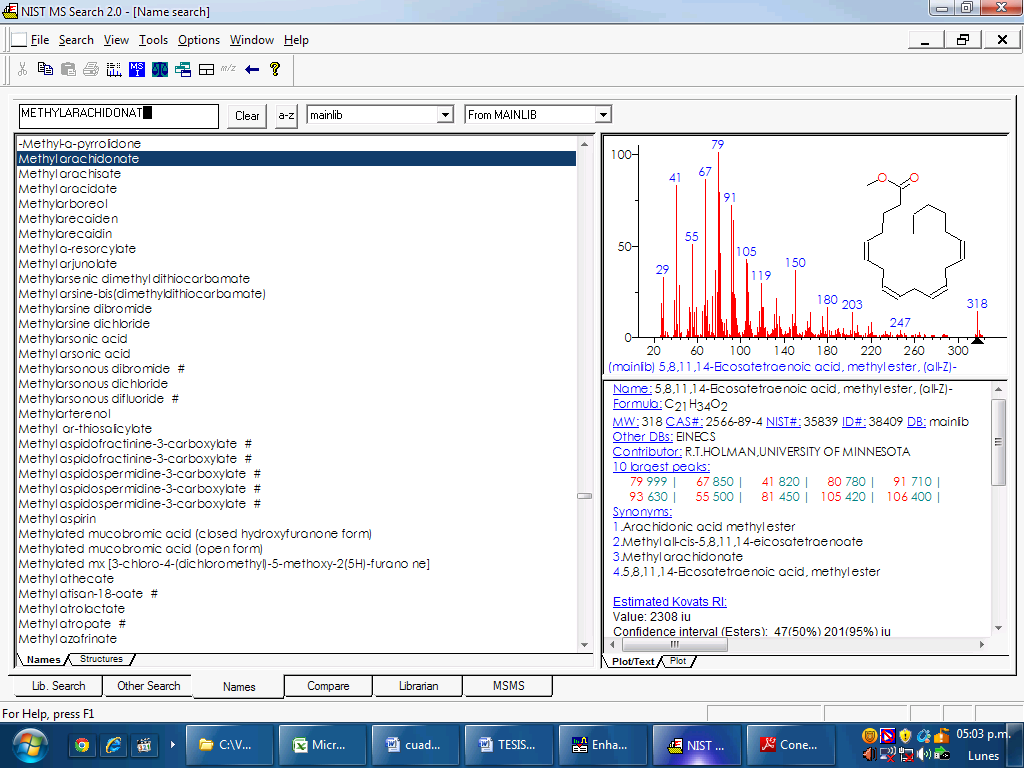The width and height of the screenshot is (1024, 768).
Task: Open Internet Explorer from the taskbar
Action: (113, 744)
